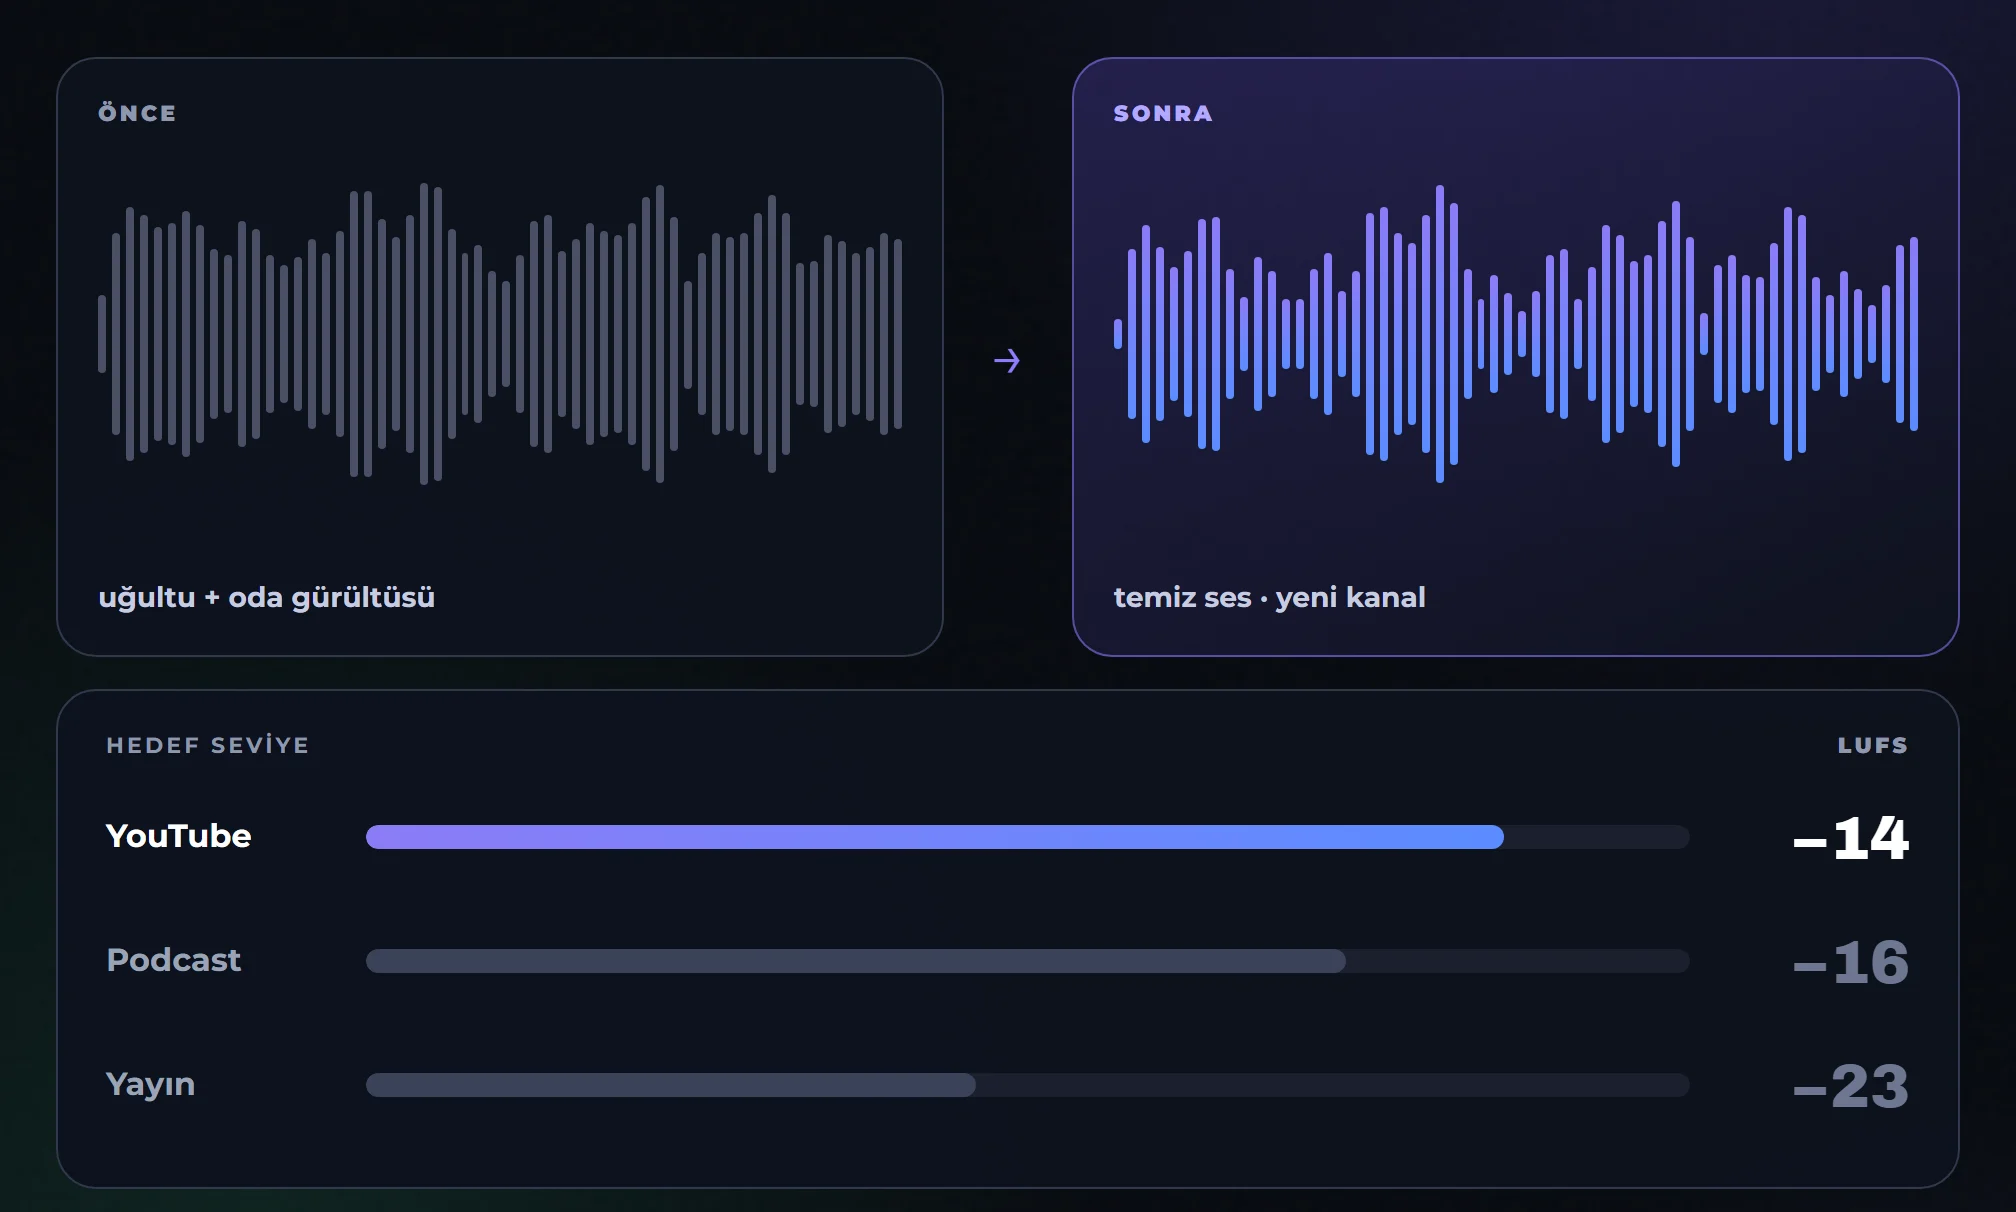This screenshot has width=2016, height=1212.
Task: Select the YouTube target level row
Action: (x=1007, y=837)
